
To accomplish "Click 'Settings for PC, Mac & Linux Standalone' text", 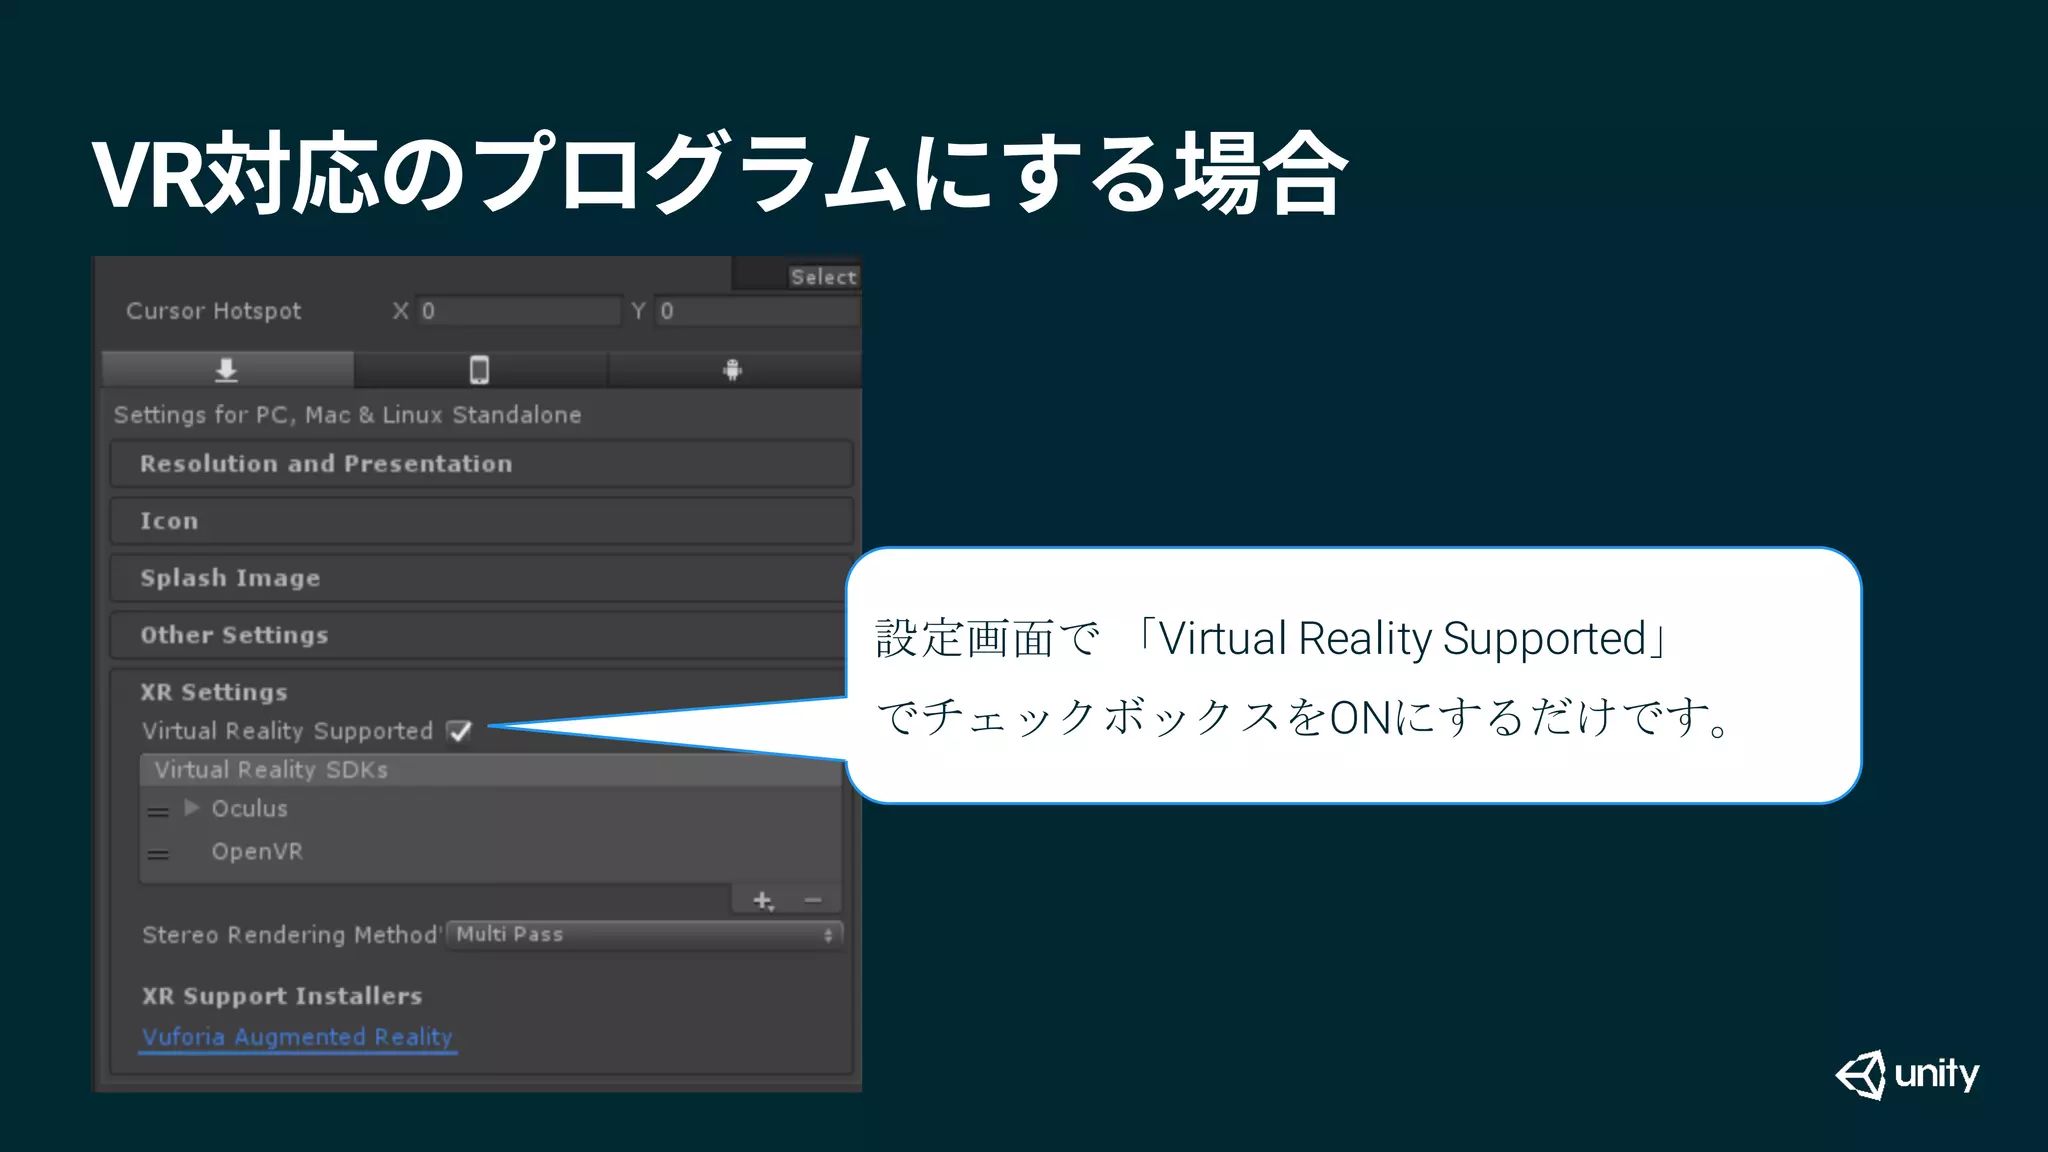I will 347,415.
